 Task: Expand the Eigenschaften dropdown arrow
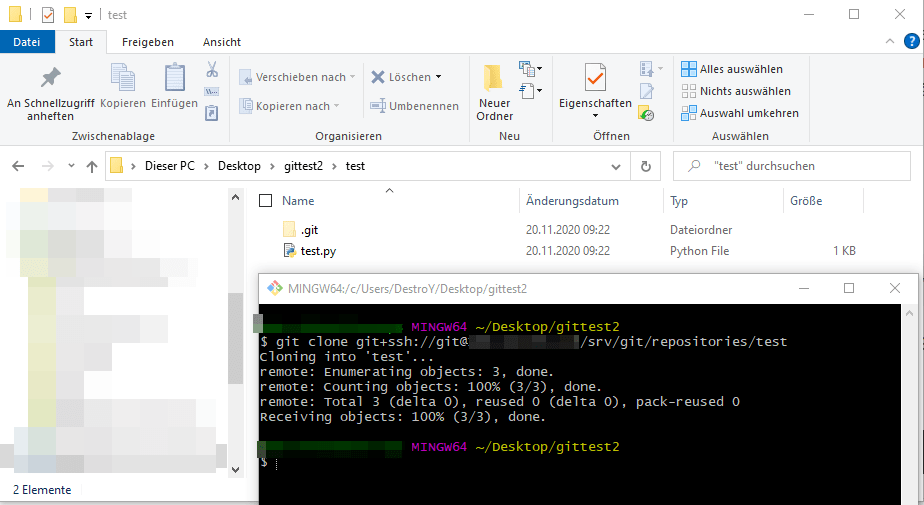click(595, 115)
